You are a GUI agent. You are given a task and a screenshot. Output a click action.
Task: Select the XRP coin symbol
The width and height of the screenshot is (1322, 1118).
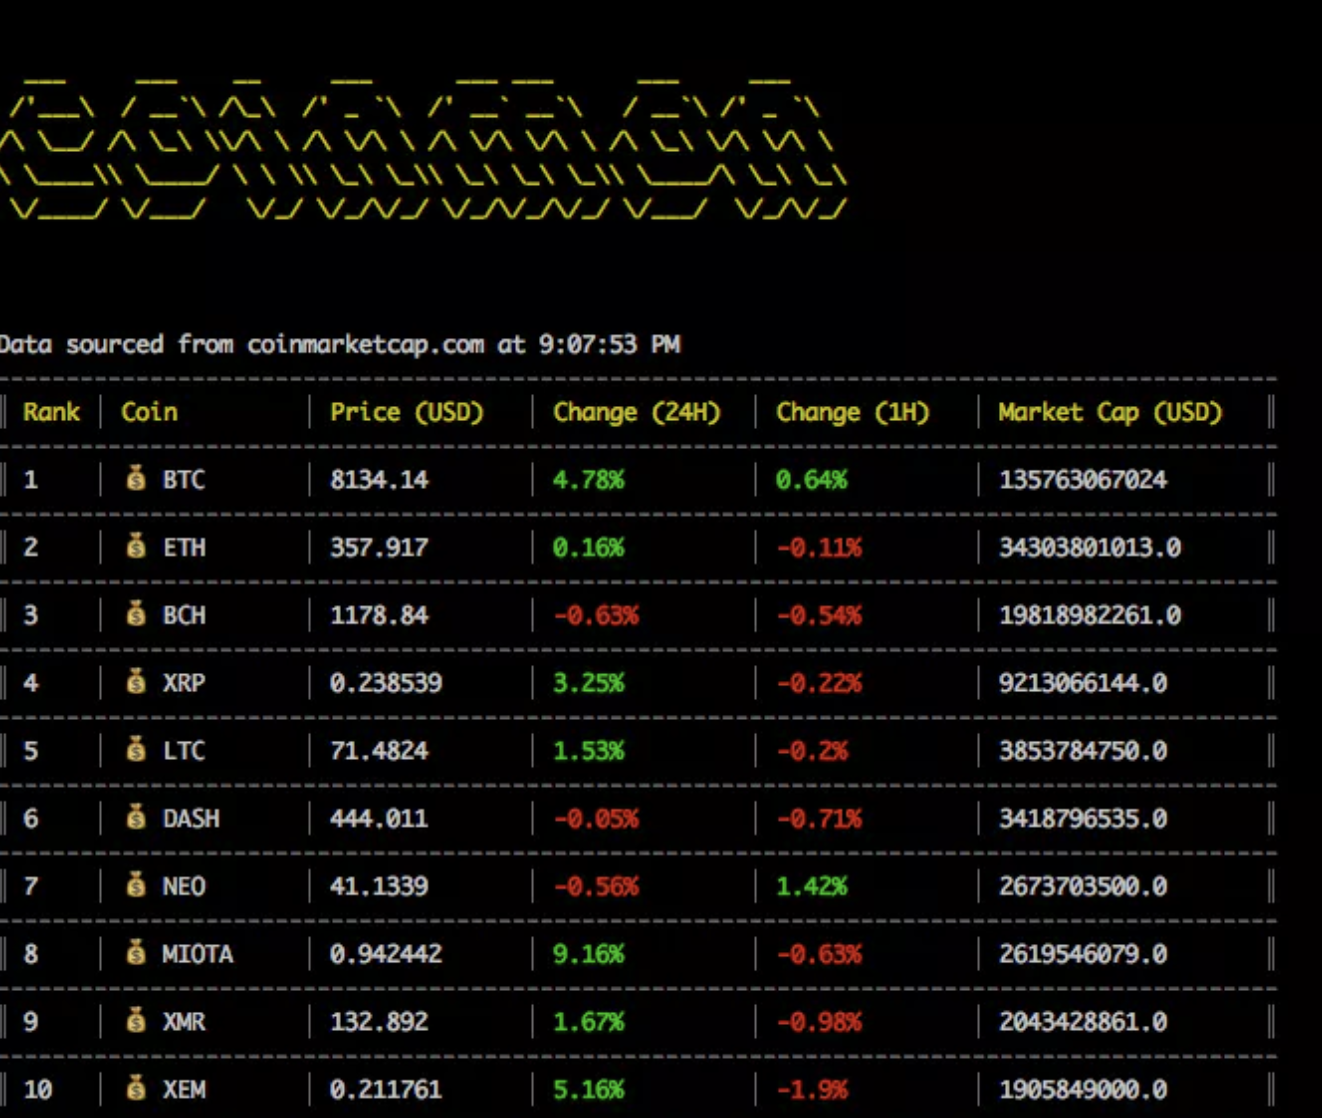[x=184, y=683]
